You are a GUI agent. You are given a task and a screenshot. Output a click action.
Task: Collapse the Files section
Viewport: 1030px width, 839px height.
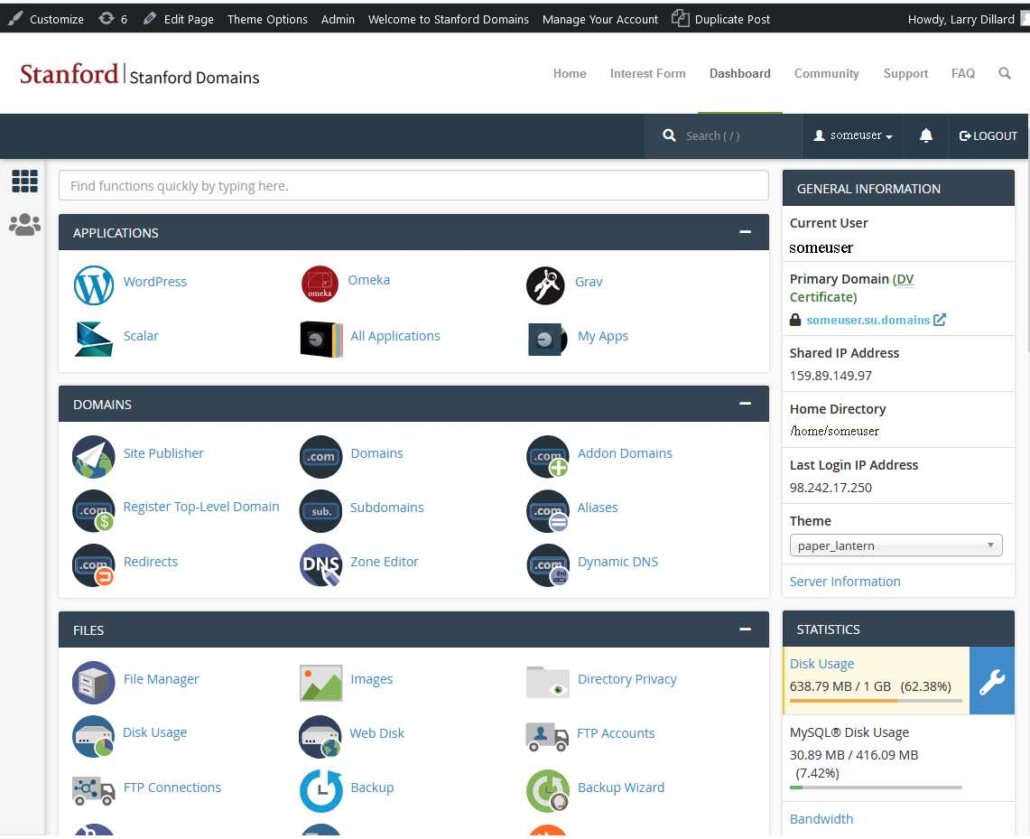[x=745, y=629]
